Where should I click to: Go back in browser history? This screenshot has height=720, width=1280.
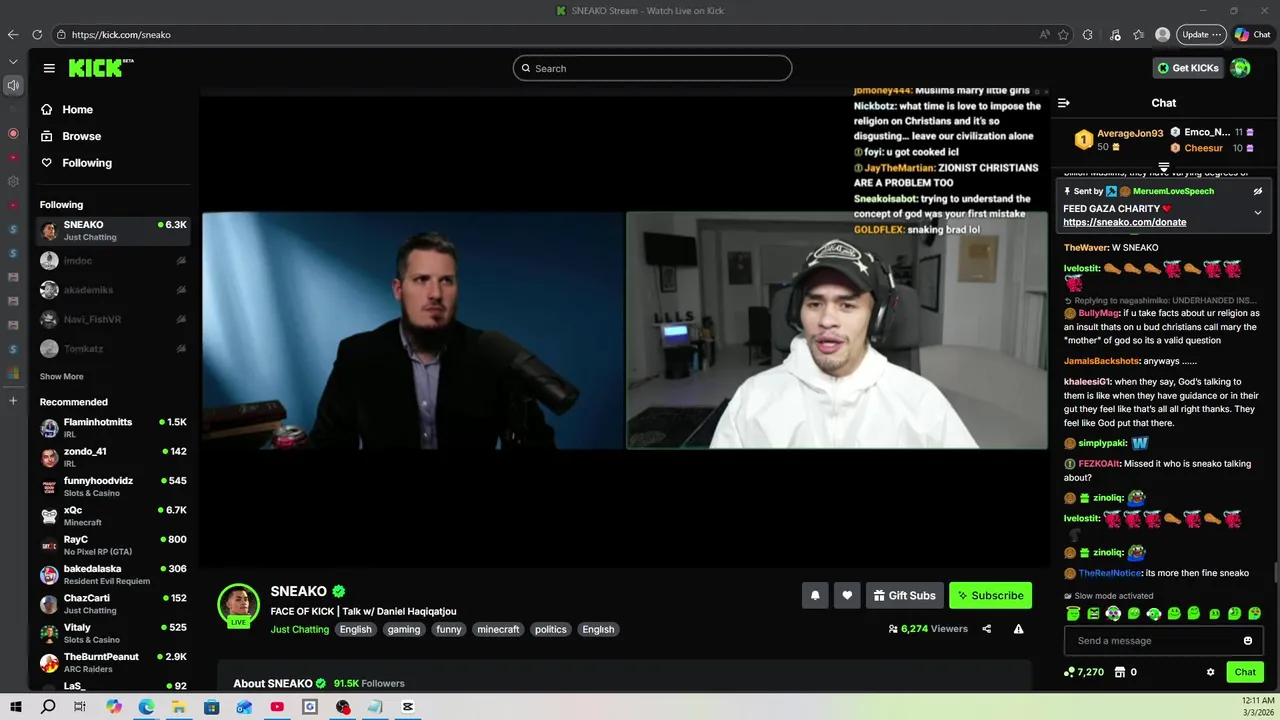coord(13,34)
